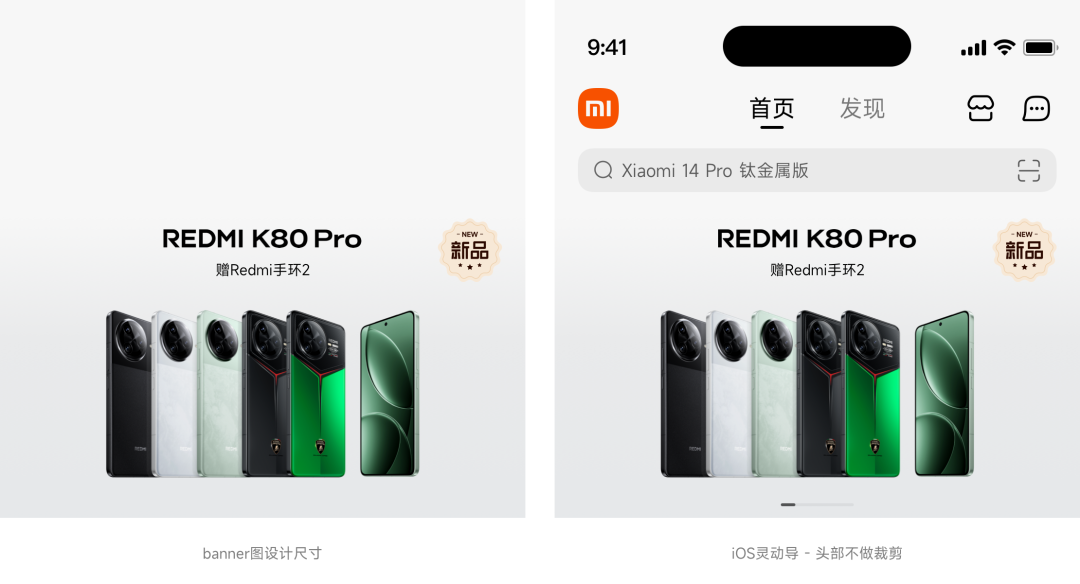The width and height of the screenshot is (1080, 584).
Task: Tap the orange Xiaomi MI logo
Action: point(598,108)
